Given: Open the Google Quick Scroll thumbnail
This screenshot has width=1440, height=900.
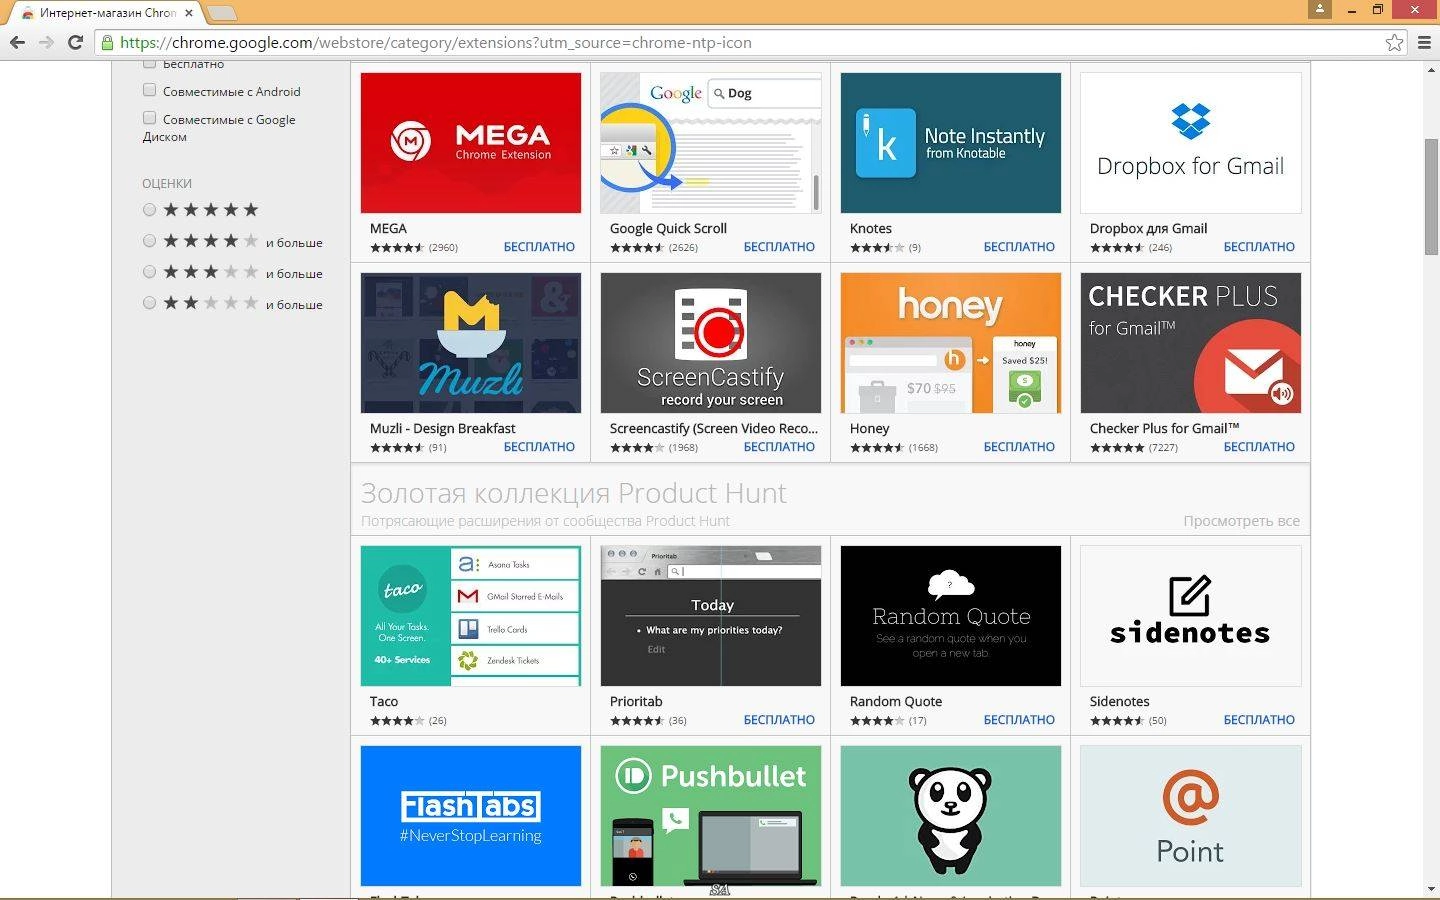Looking at the screenshot, I should [x=710, y=142].
